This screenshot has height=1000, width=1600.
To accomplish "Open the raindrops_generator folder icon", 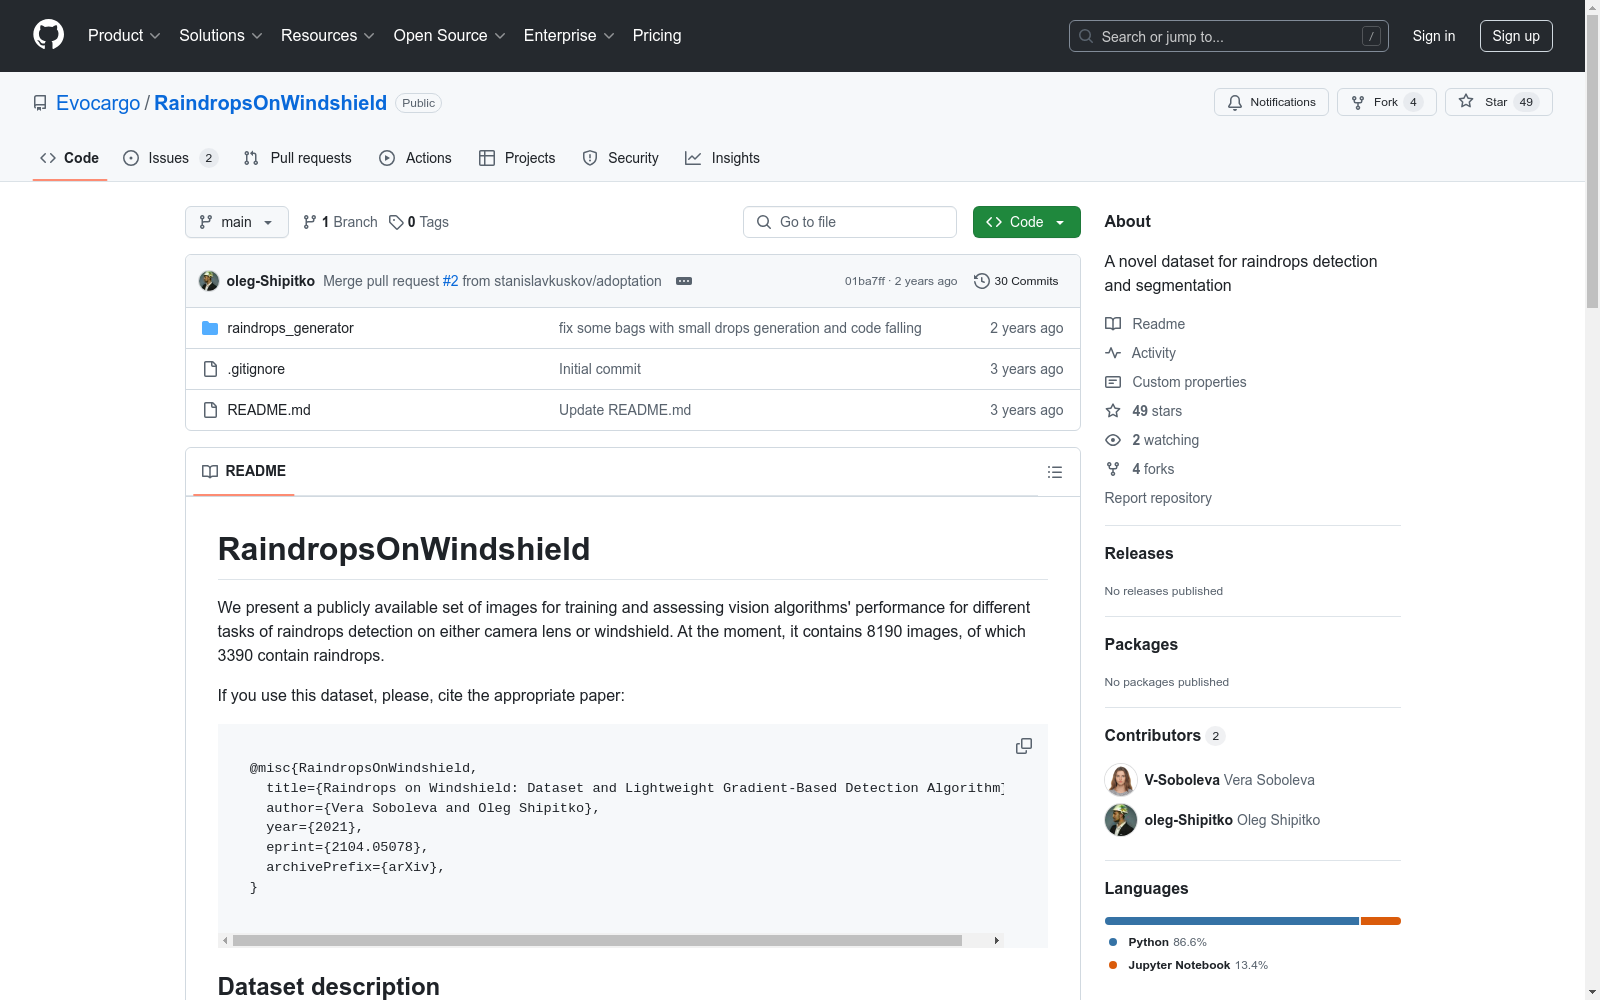I will 210,328.
